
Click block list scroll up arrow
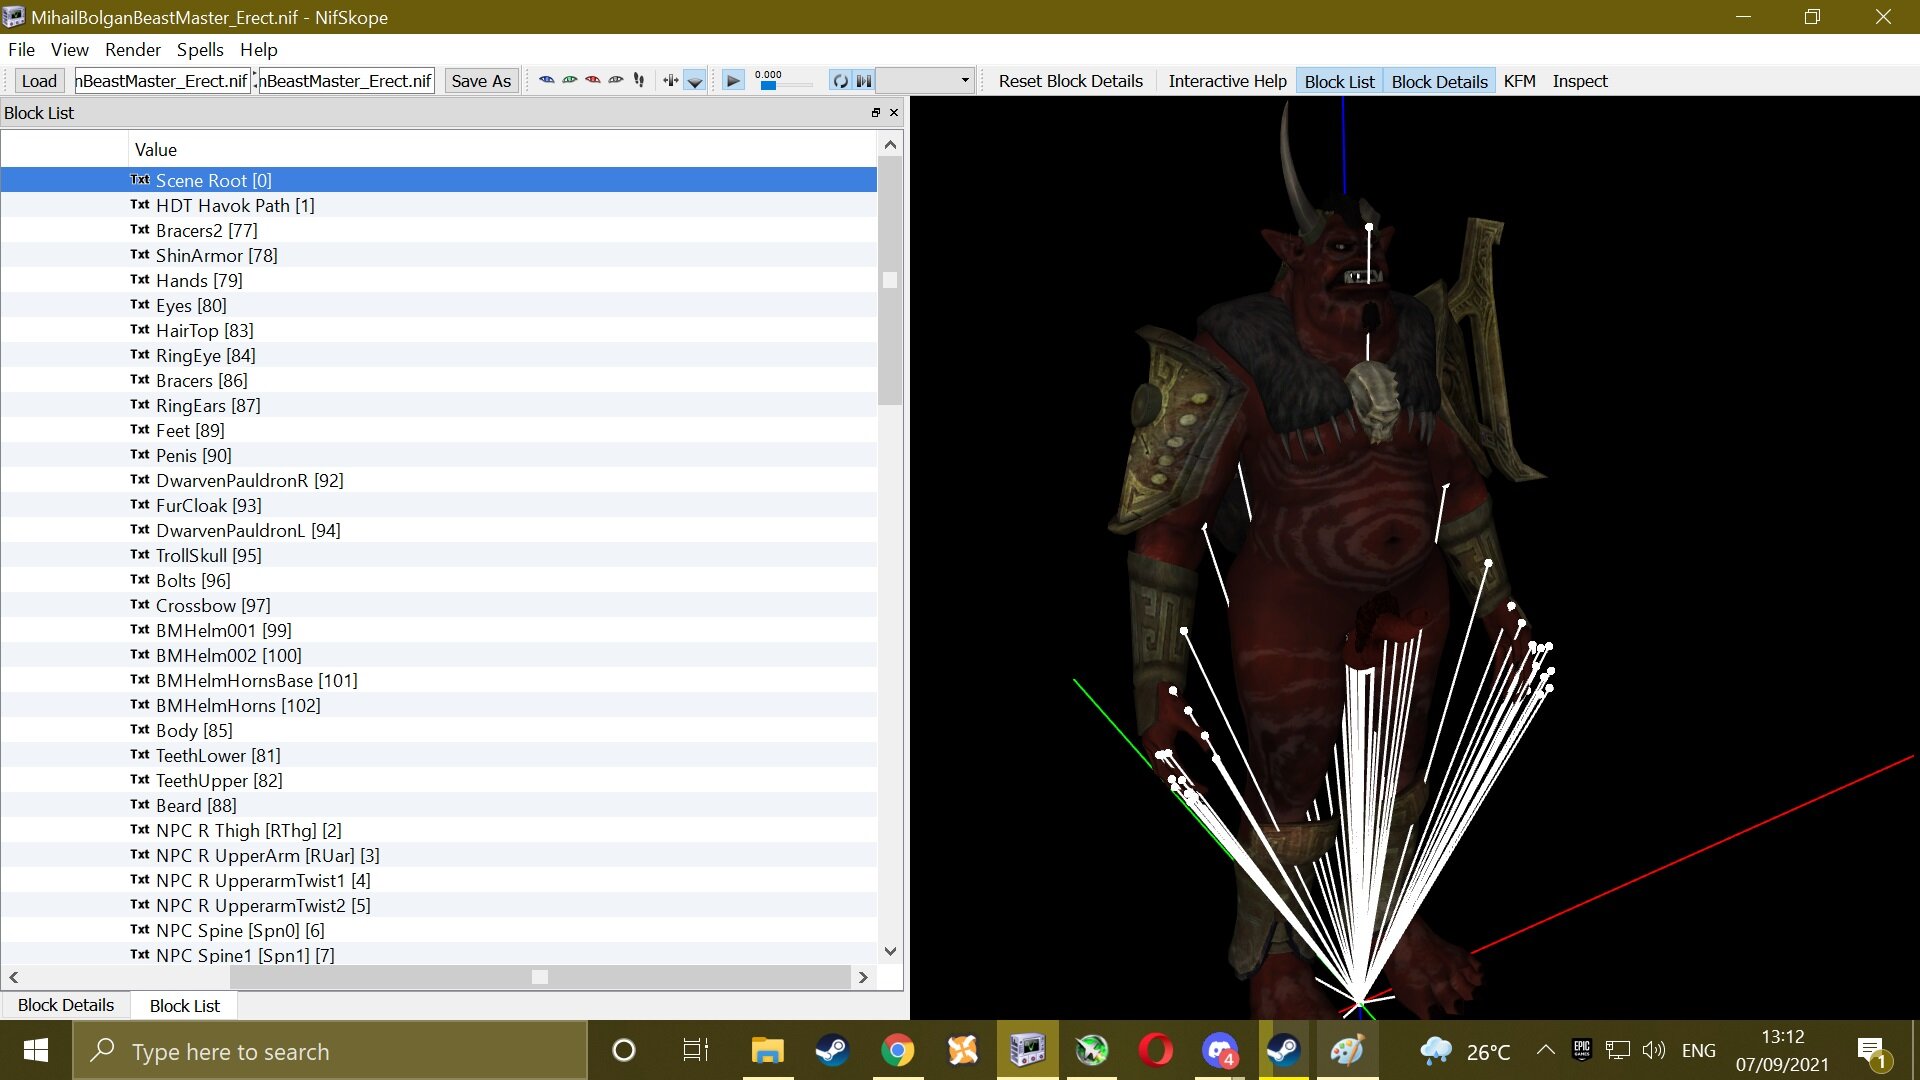[890, 145]
